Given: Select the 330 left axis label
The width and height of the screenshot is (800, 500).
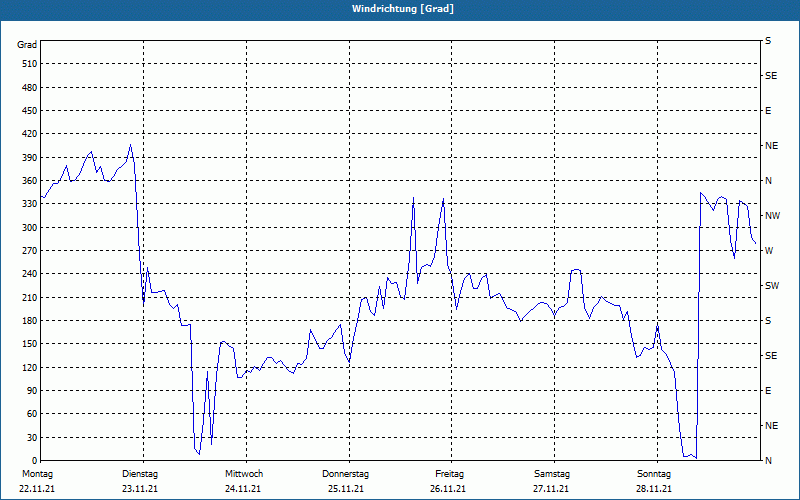Looking at the screenshot, I should pyautogui.click(x=29, y=204).
